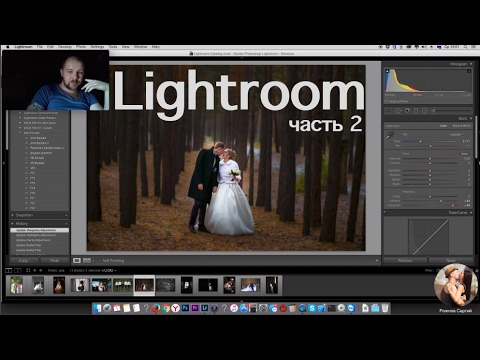Open the Develop menu

tap(65, 47)
